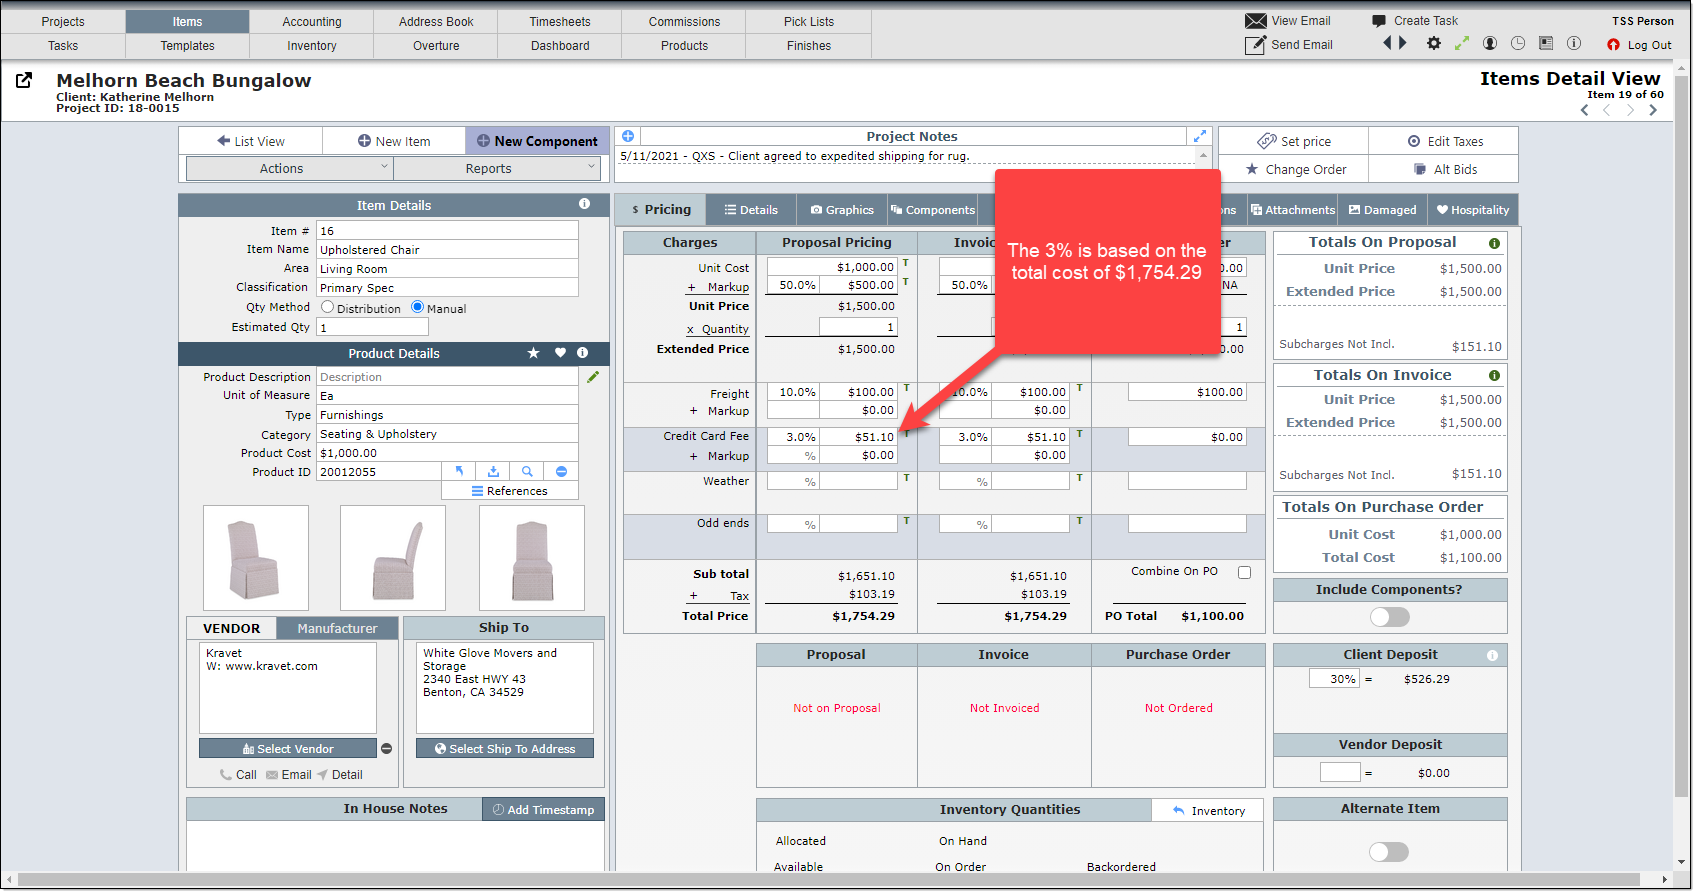Click the Product ID back arrow icon
Image resolution: width=1696 pixels, height=894 pixels.
click(459, 471)
